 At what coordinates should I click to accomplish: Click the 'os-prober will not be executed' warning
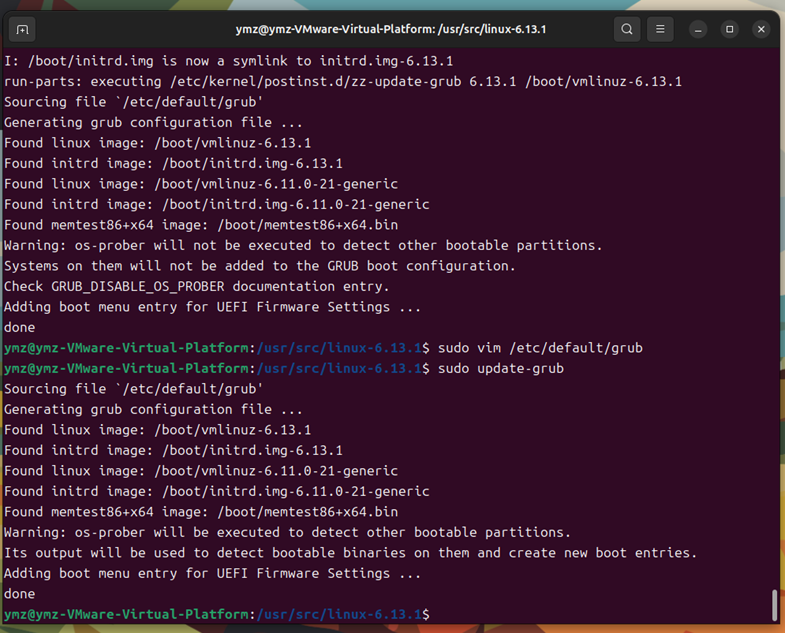303,245
